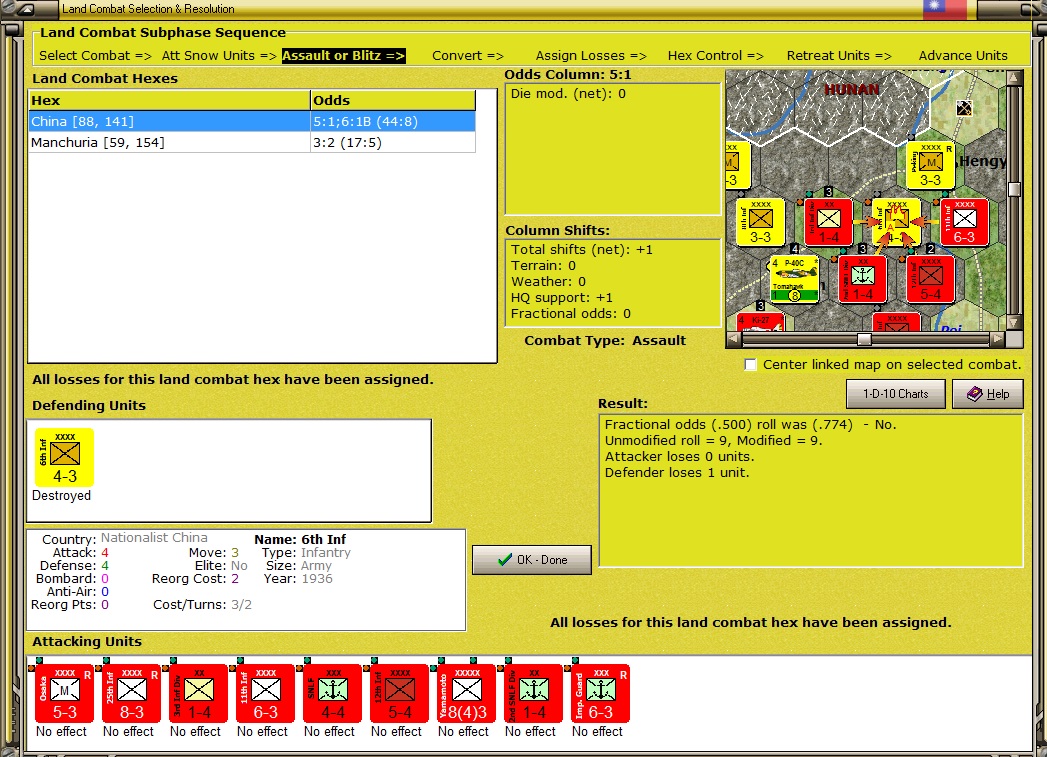Click the Hex Control subphase step
The height and width of the screenshot is (757, 1047).
[x=715, y=55]
